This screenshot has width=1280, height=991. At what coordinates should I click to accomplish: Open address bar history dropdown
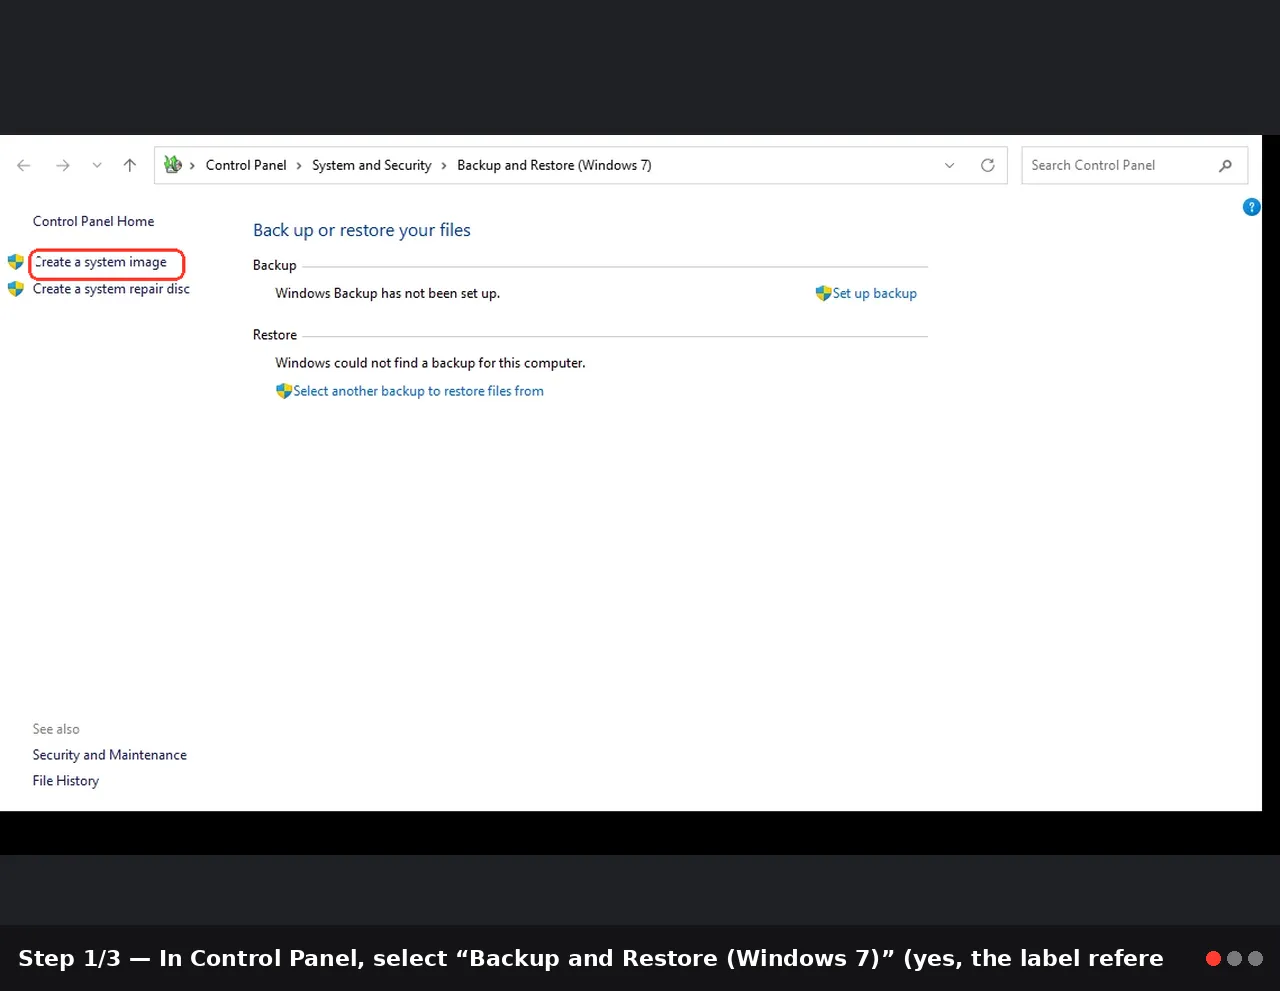pyautogui.click(x=950, y=166)
